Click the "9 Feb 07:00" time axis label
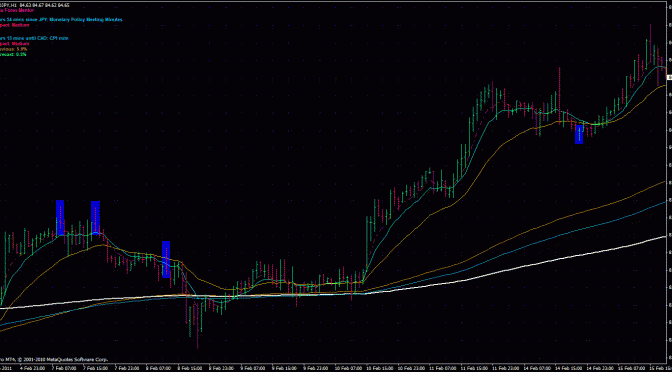 pos(253,368)
